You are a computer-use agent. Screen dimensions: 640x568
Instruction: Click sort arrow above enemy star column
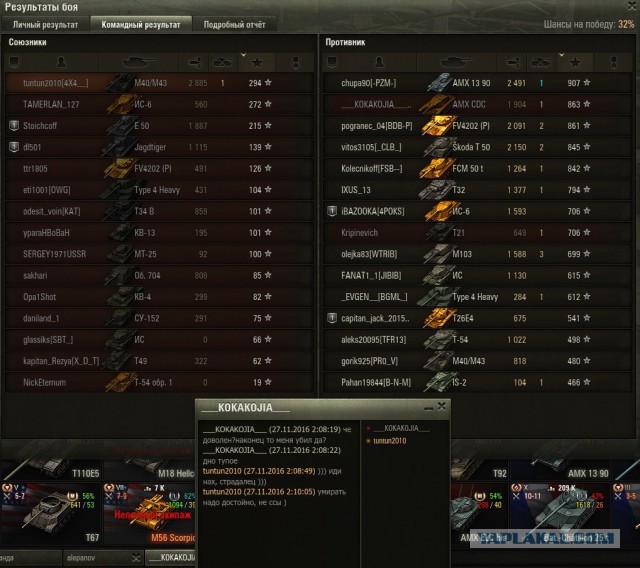point(562,54)
